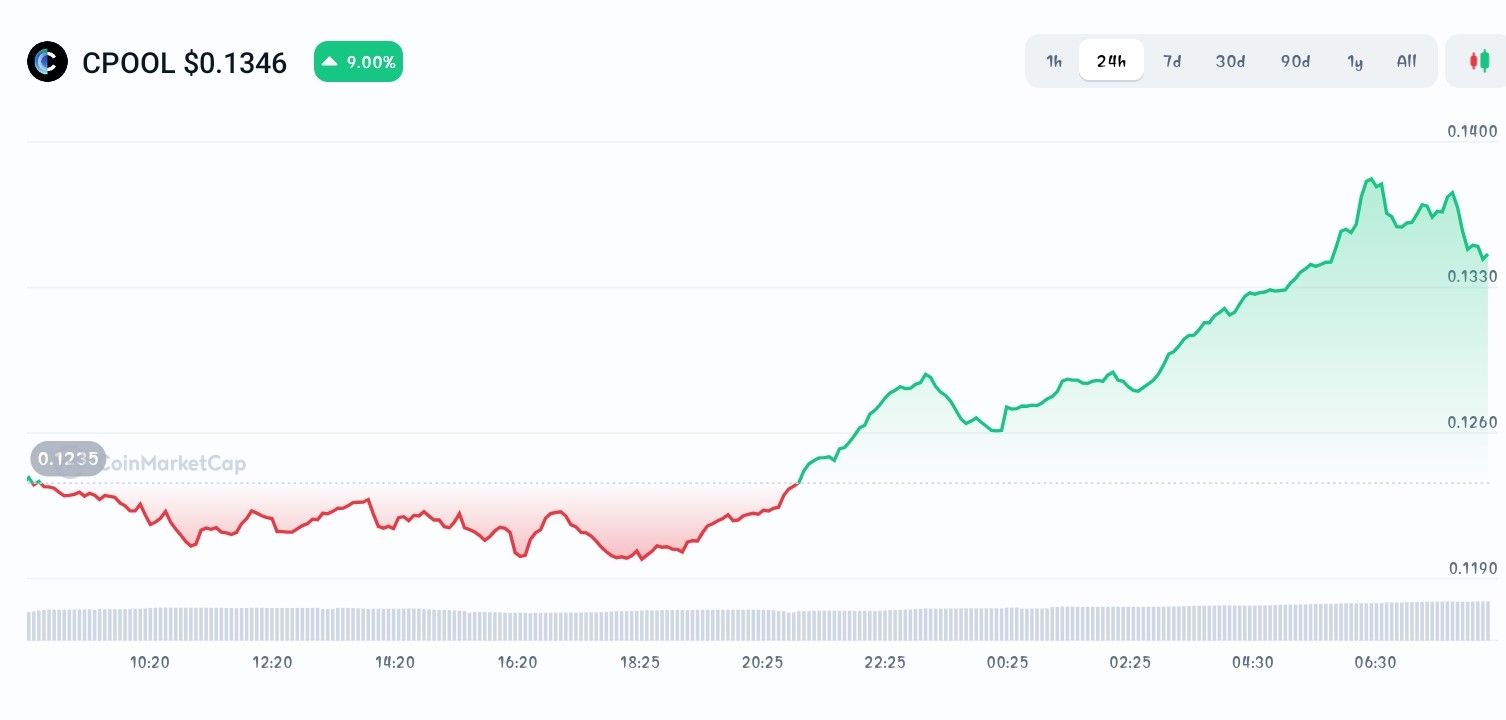Click the CPOOL $0.1346 price heading
1506x720 pixels.
pos(185,63)
